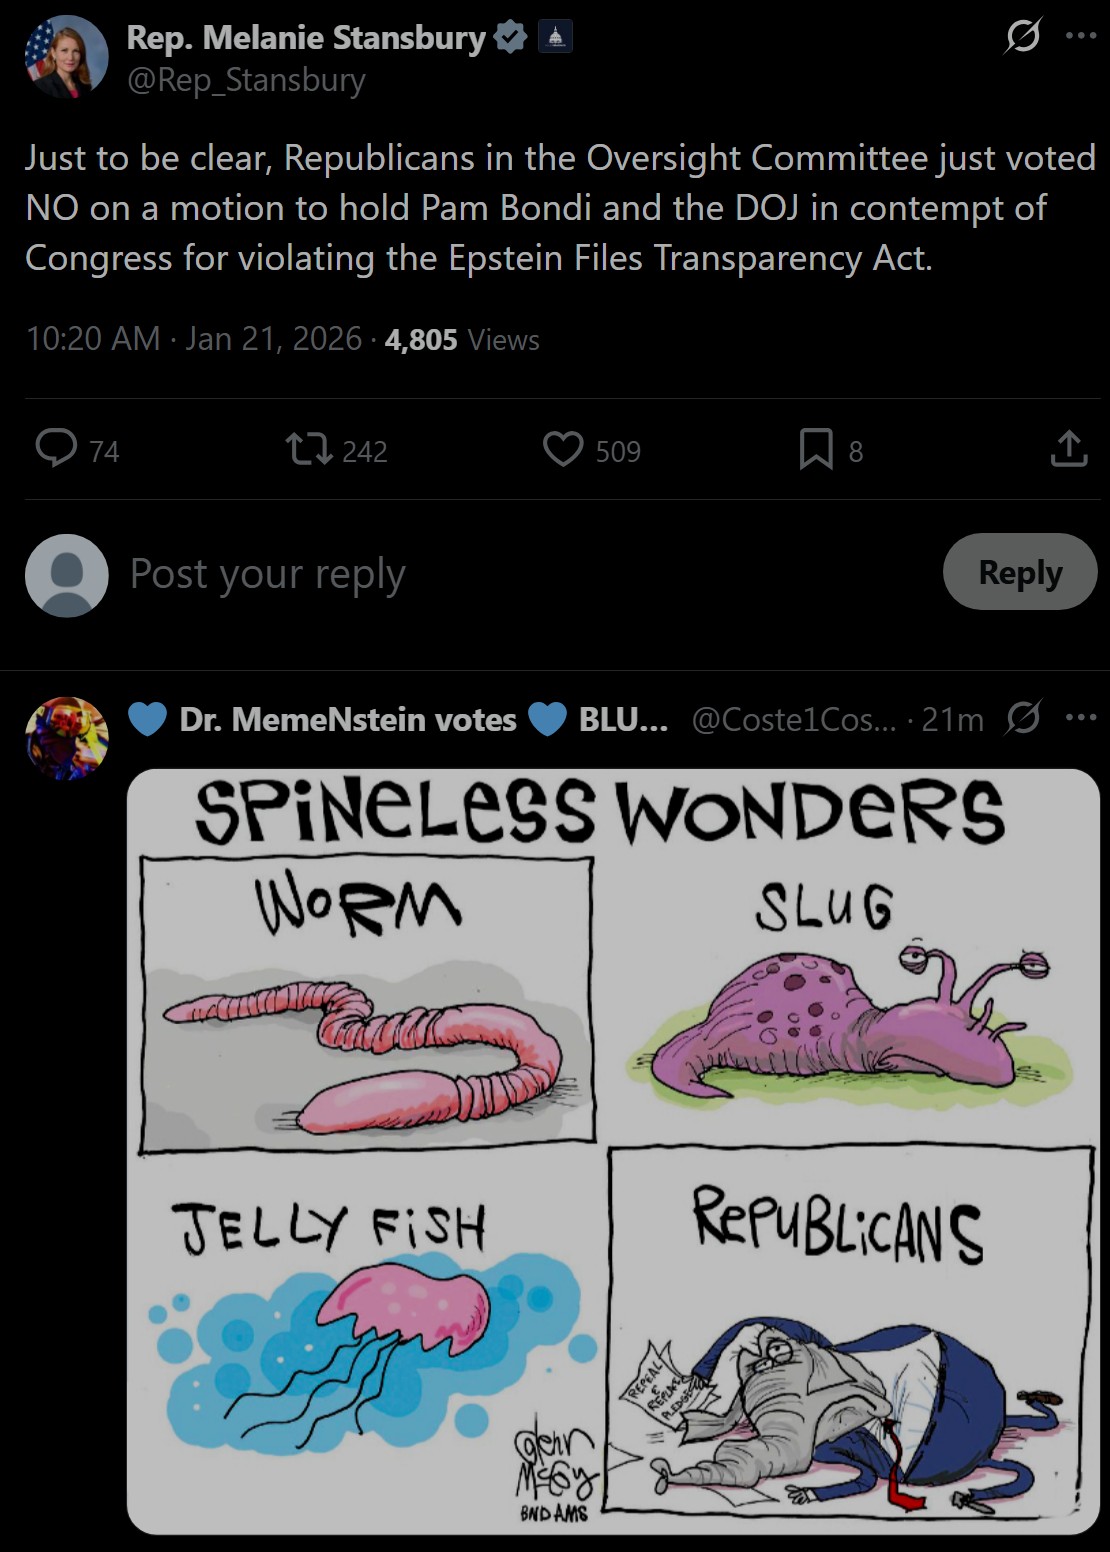Click Grok icon on Stansbury's post
Image resolution: width=1110 pixels, height=1552 pixels.
pyautogui.click(x=1023, y=38)
